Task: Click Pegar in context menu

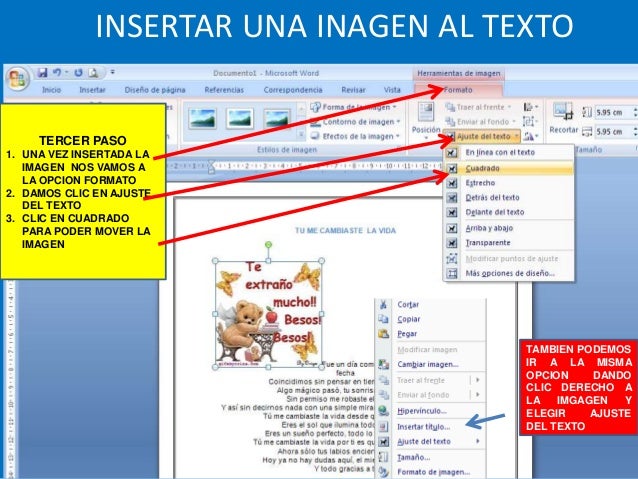Action: pos(430,334)
